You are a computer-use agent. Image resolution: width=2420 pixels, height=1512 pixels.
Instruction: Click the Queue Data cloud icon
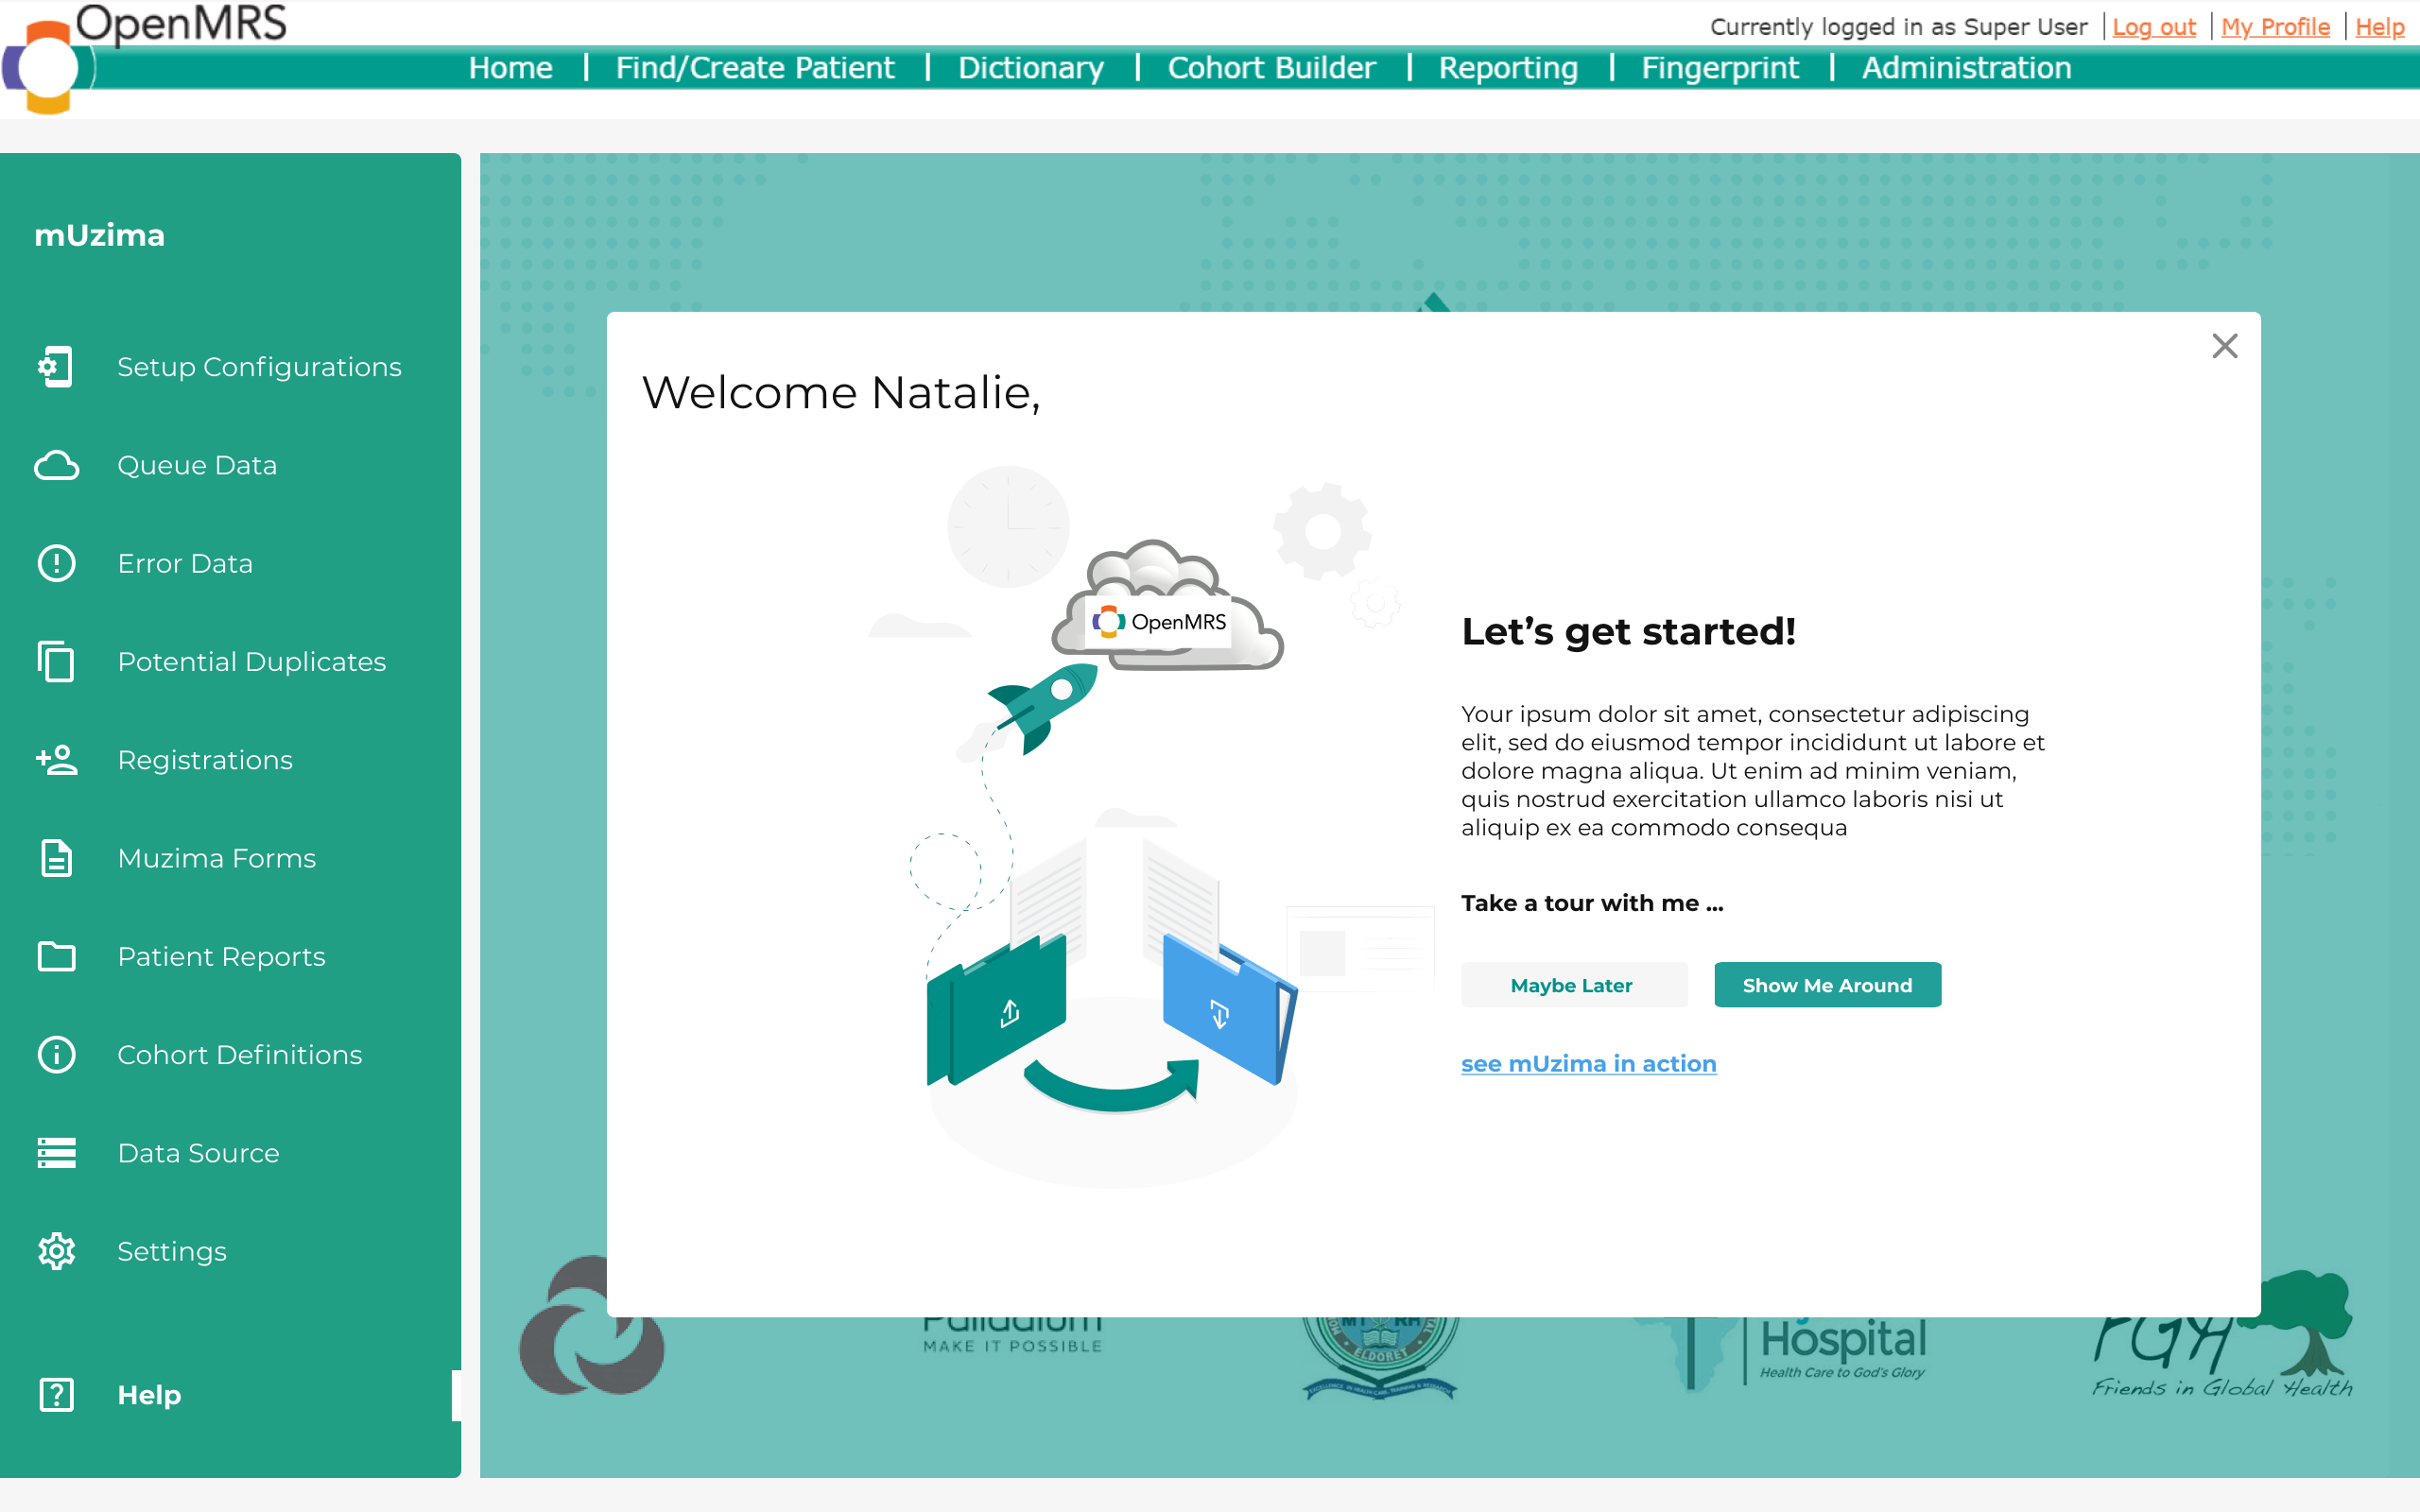[x=56, y=465]
